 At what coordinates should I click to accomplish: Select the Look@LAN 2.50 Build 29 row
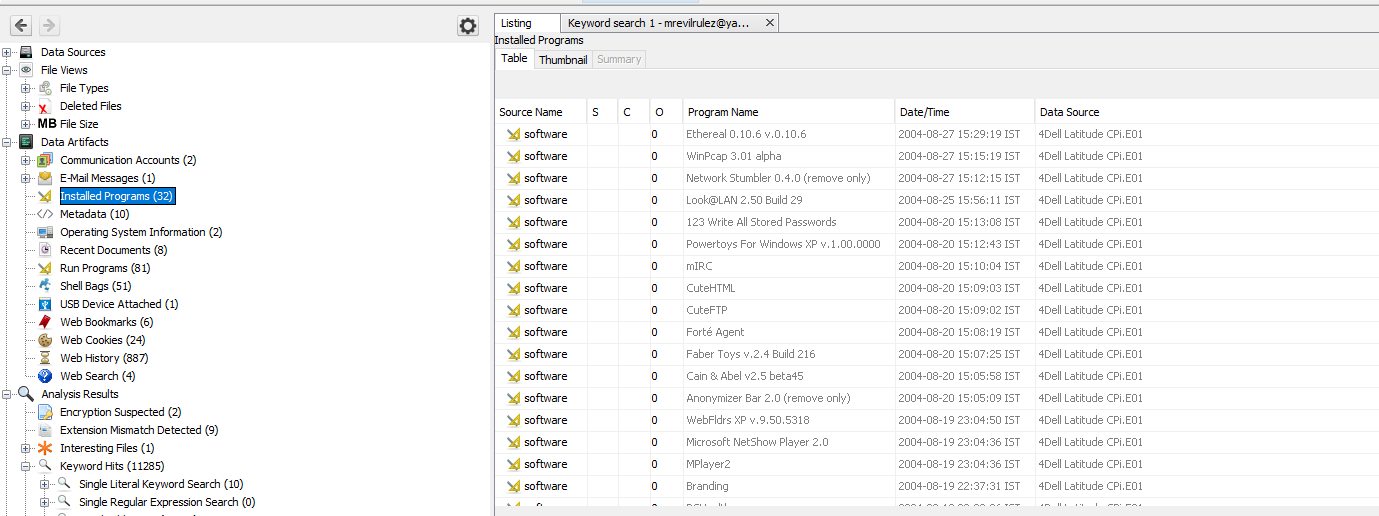[x=937, y=200]
